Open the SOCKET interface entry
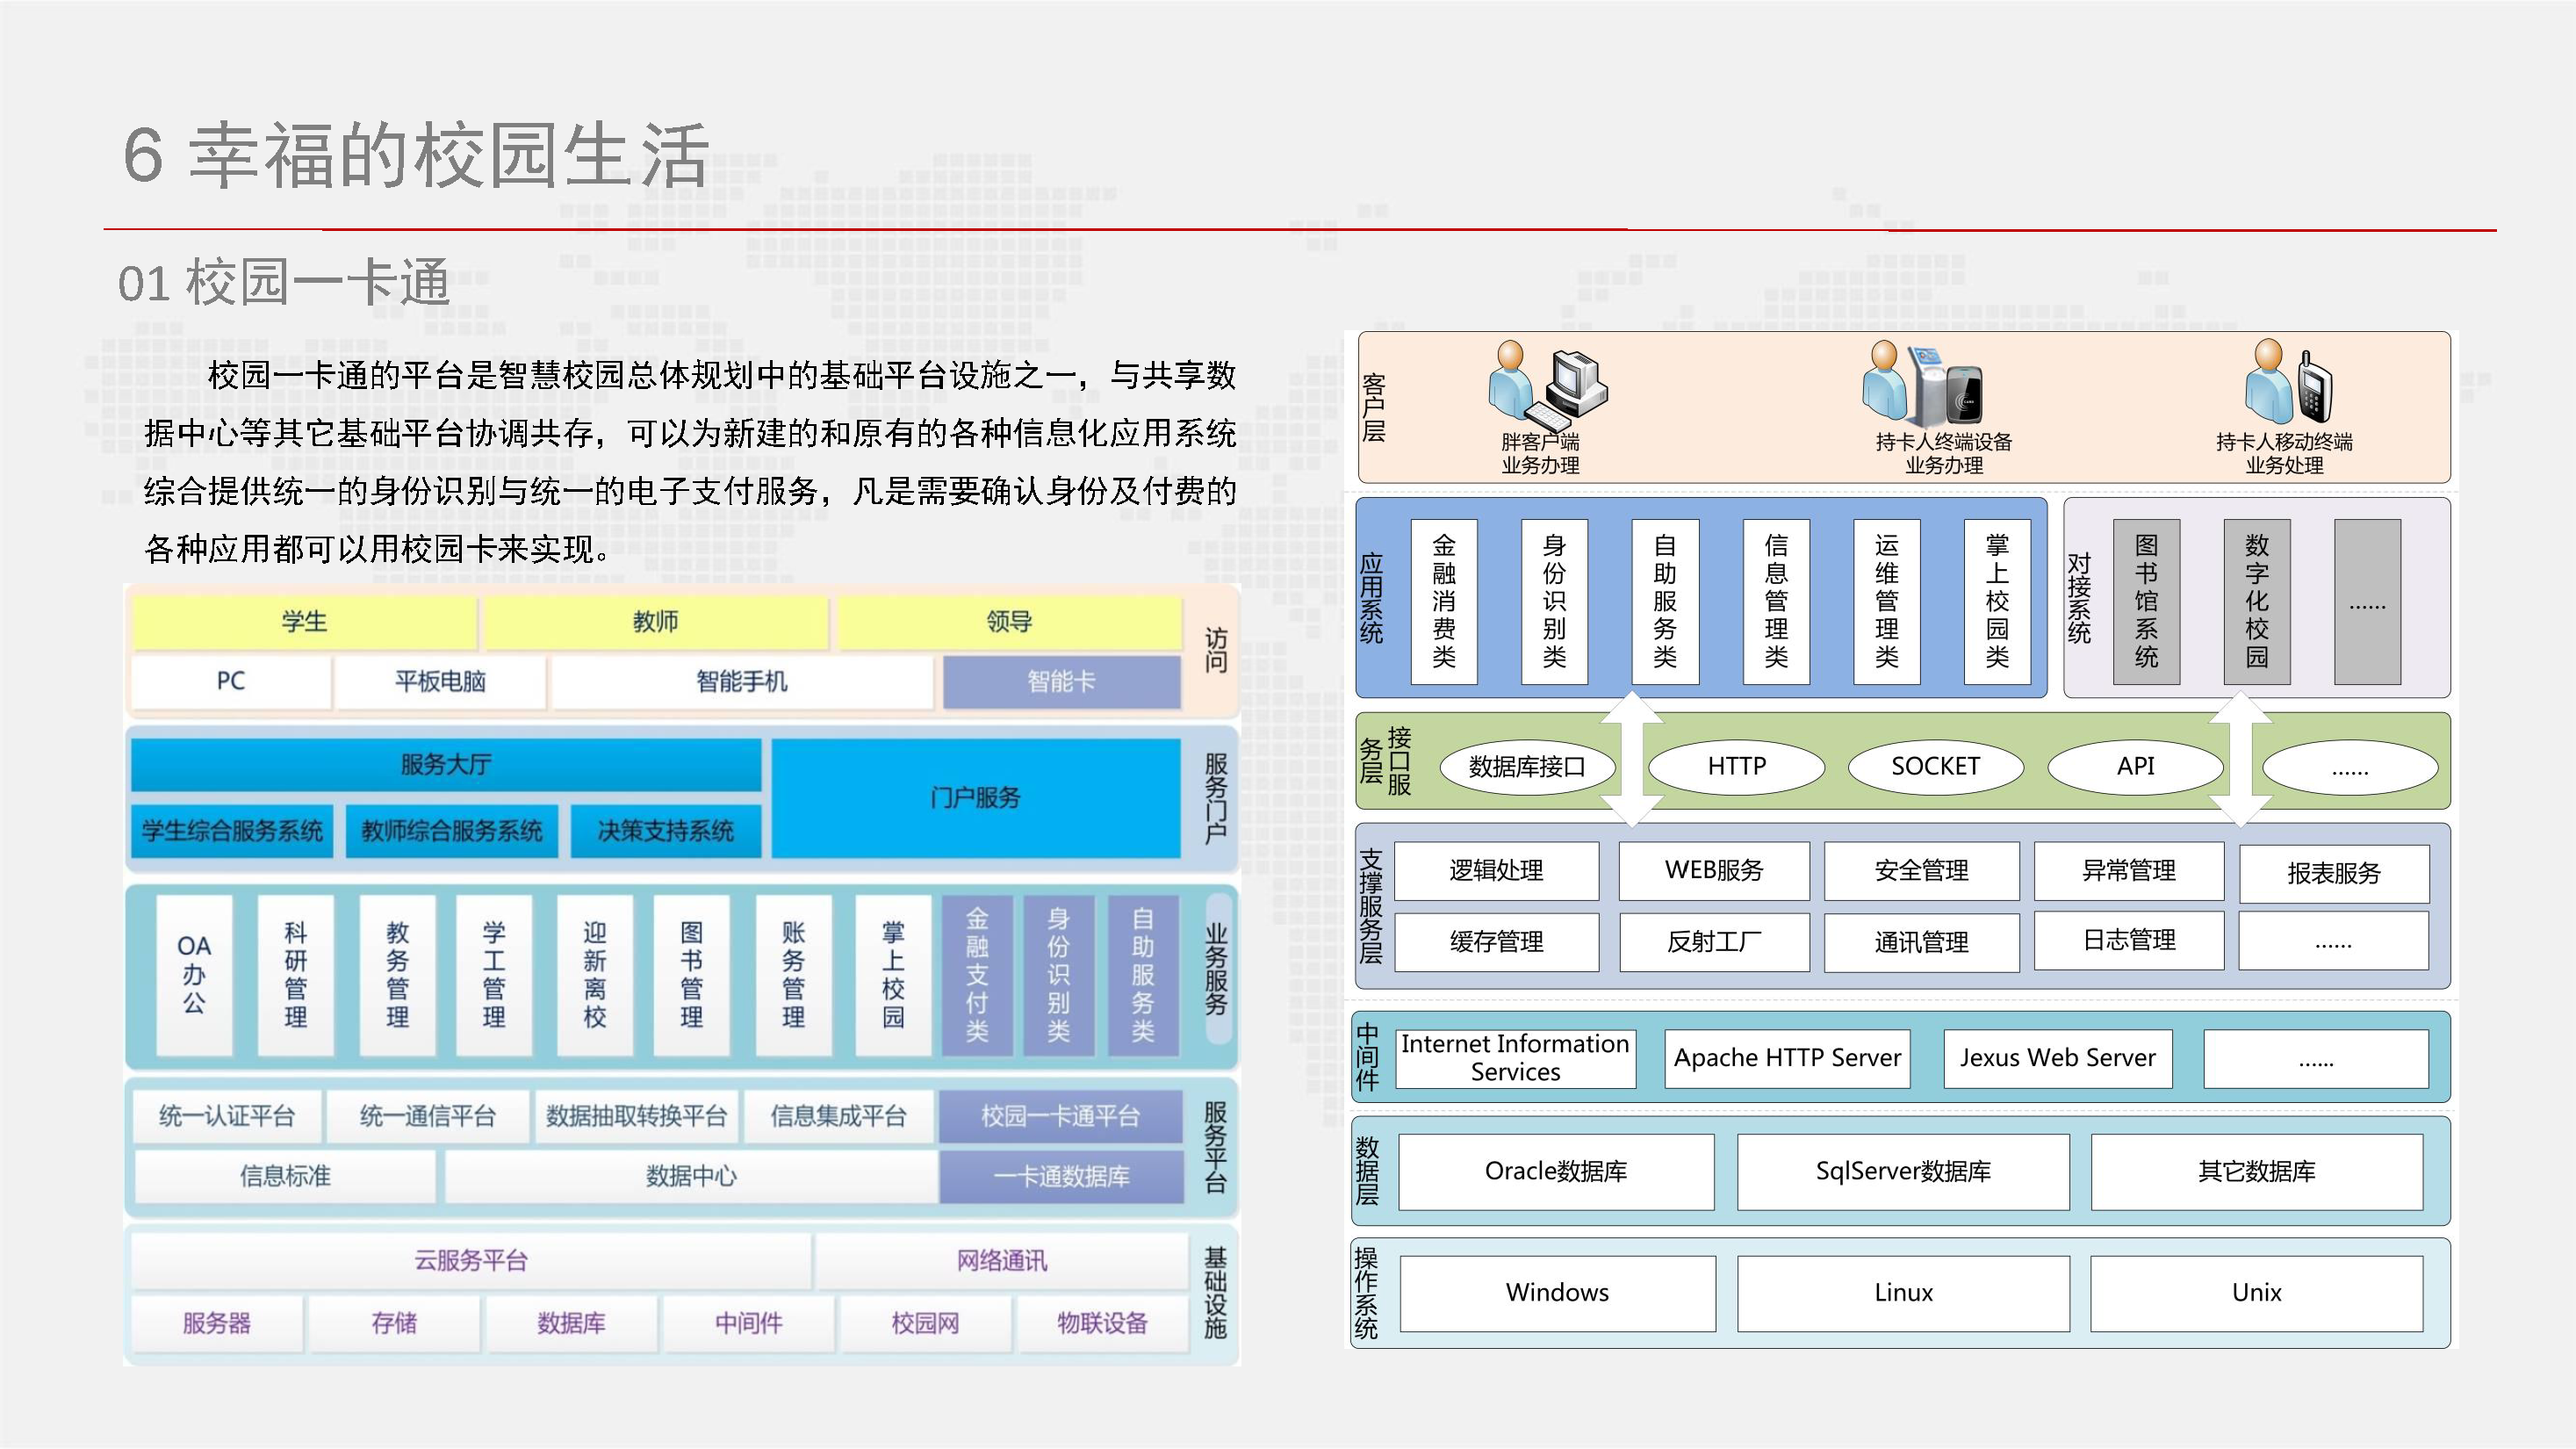Screen dimensions: 2576x1449 pos(1936,768)
